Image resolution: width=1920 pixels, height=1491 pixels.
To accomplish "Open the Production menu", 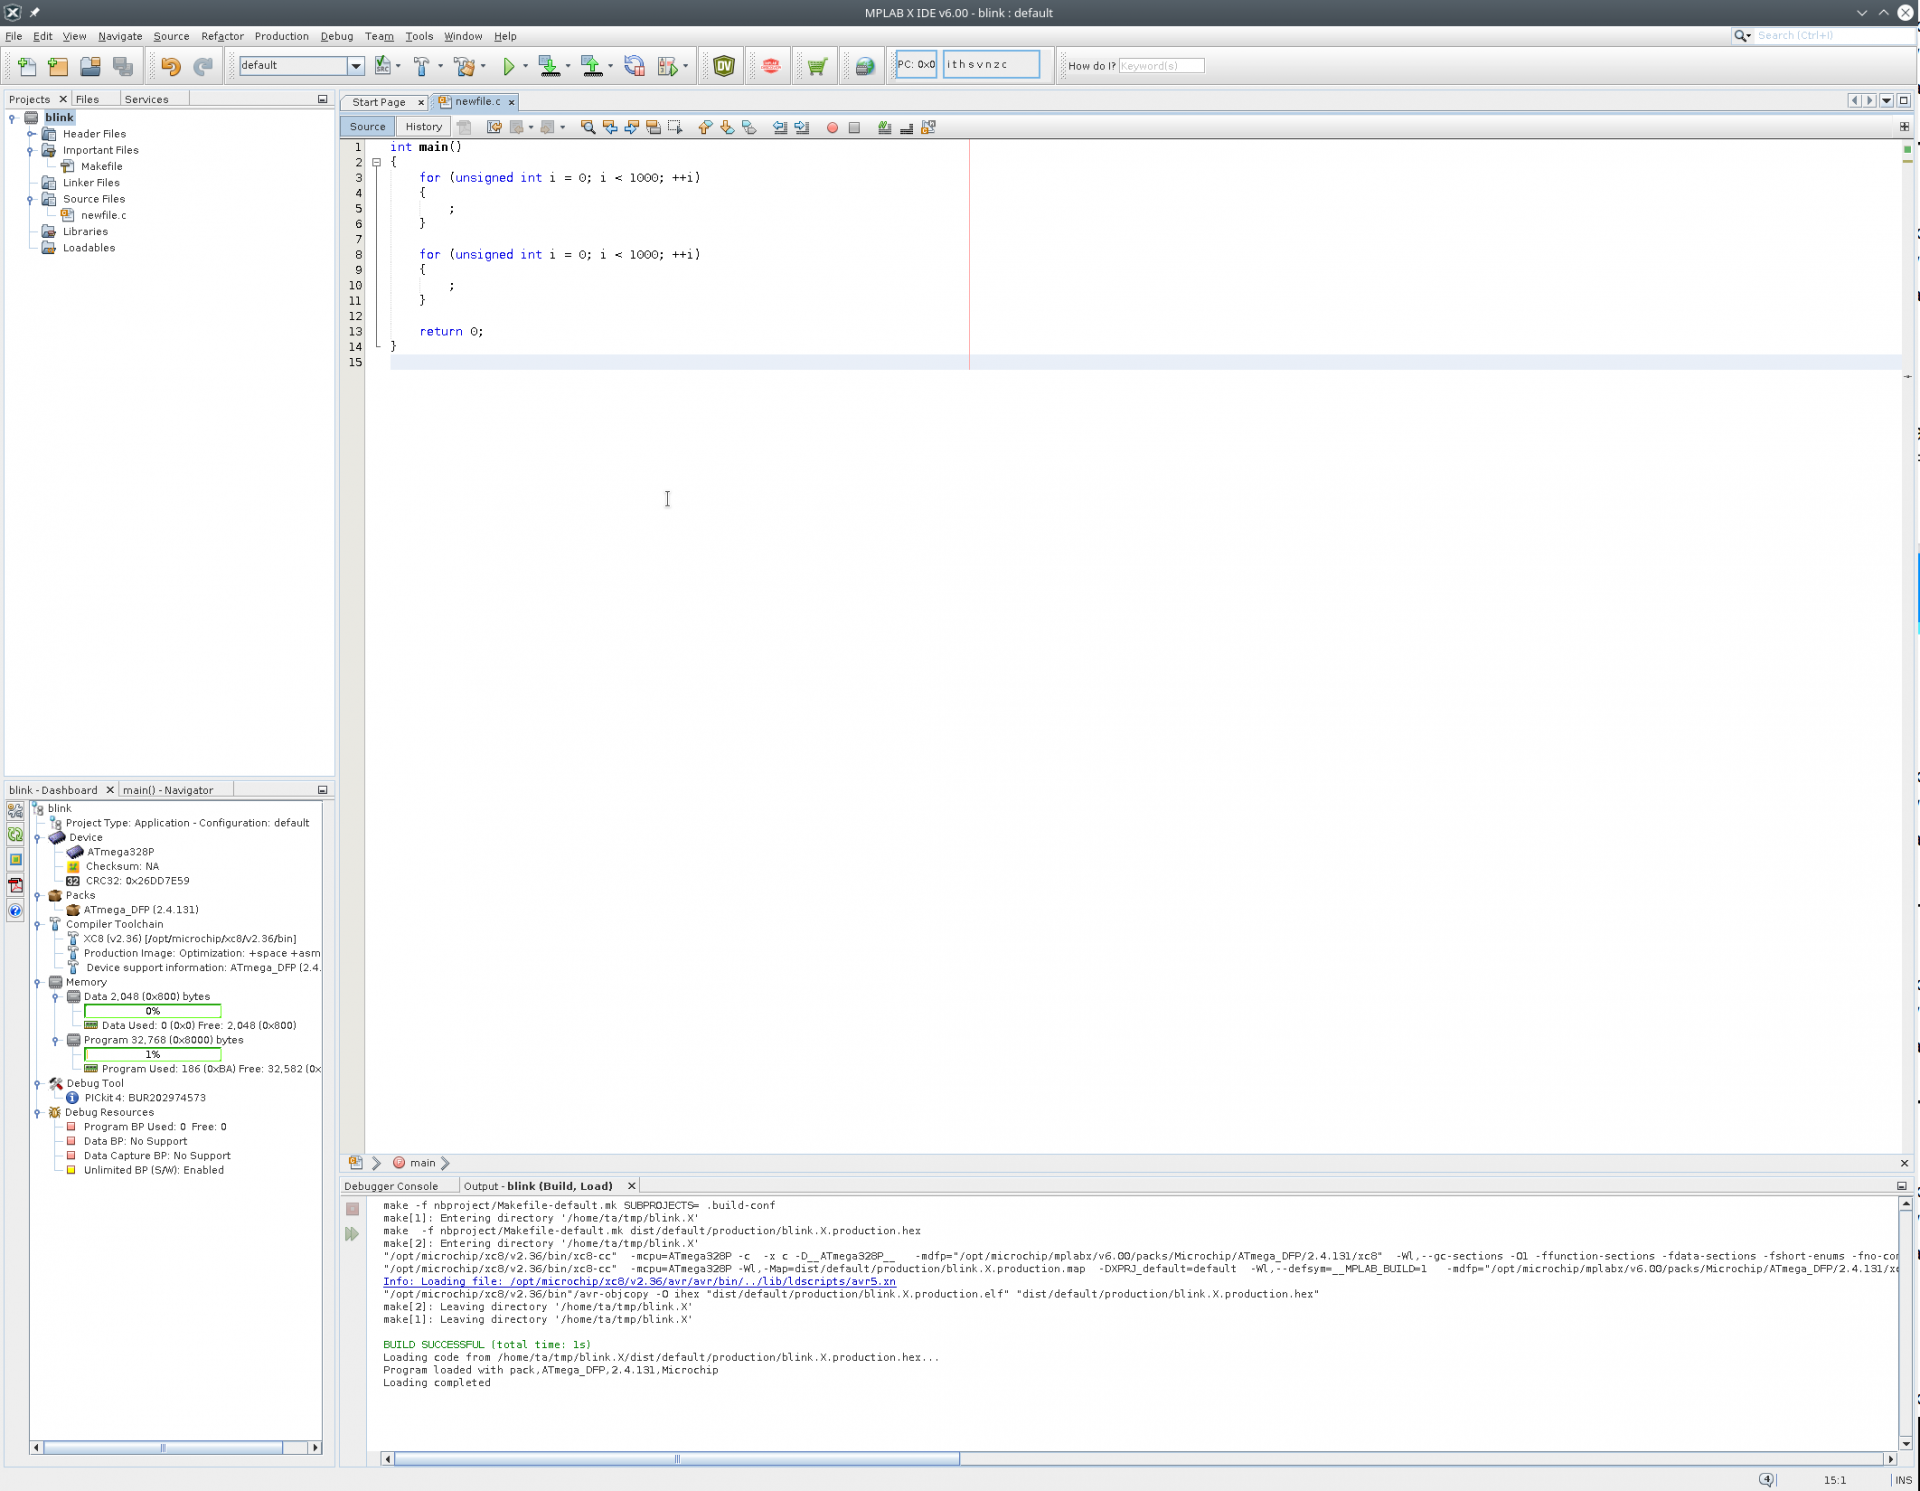I will [281, 36].
